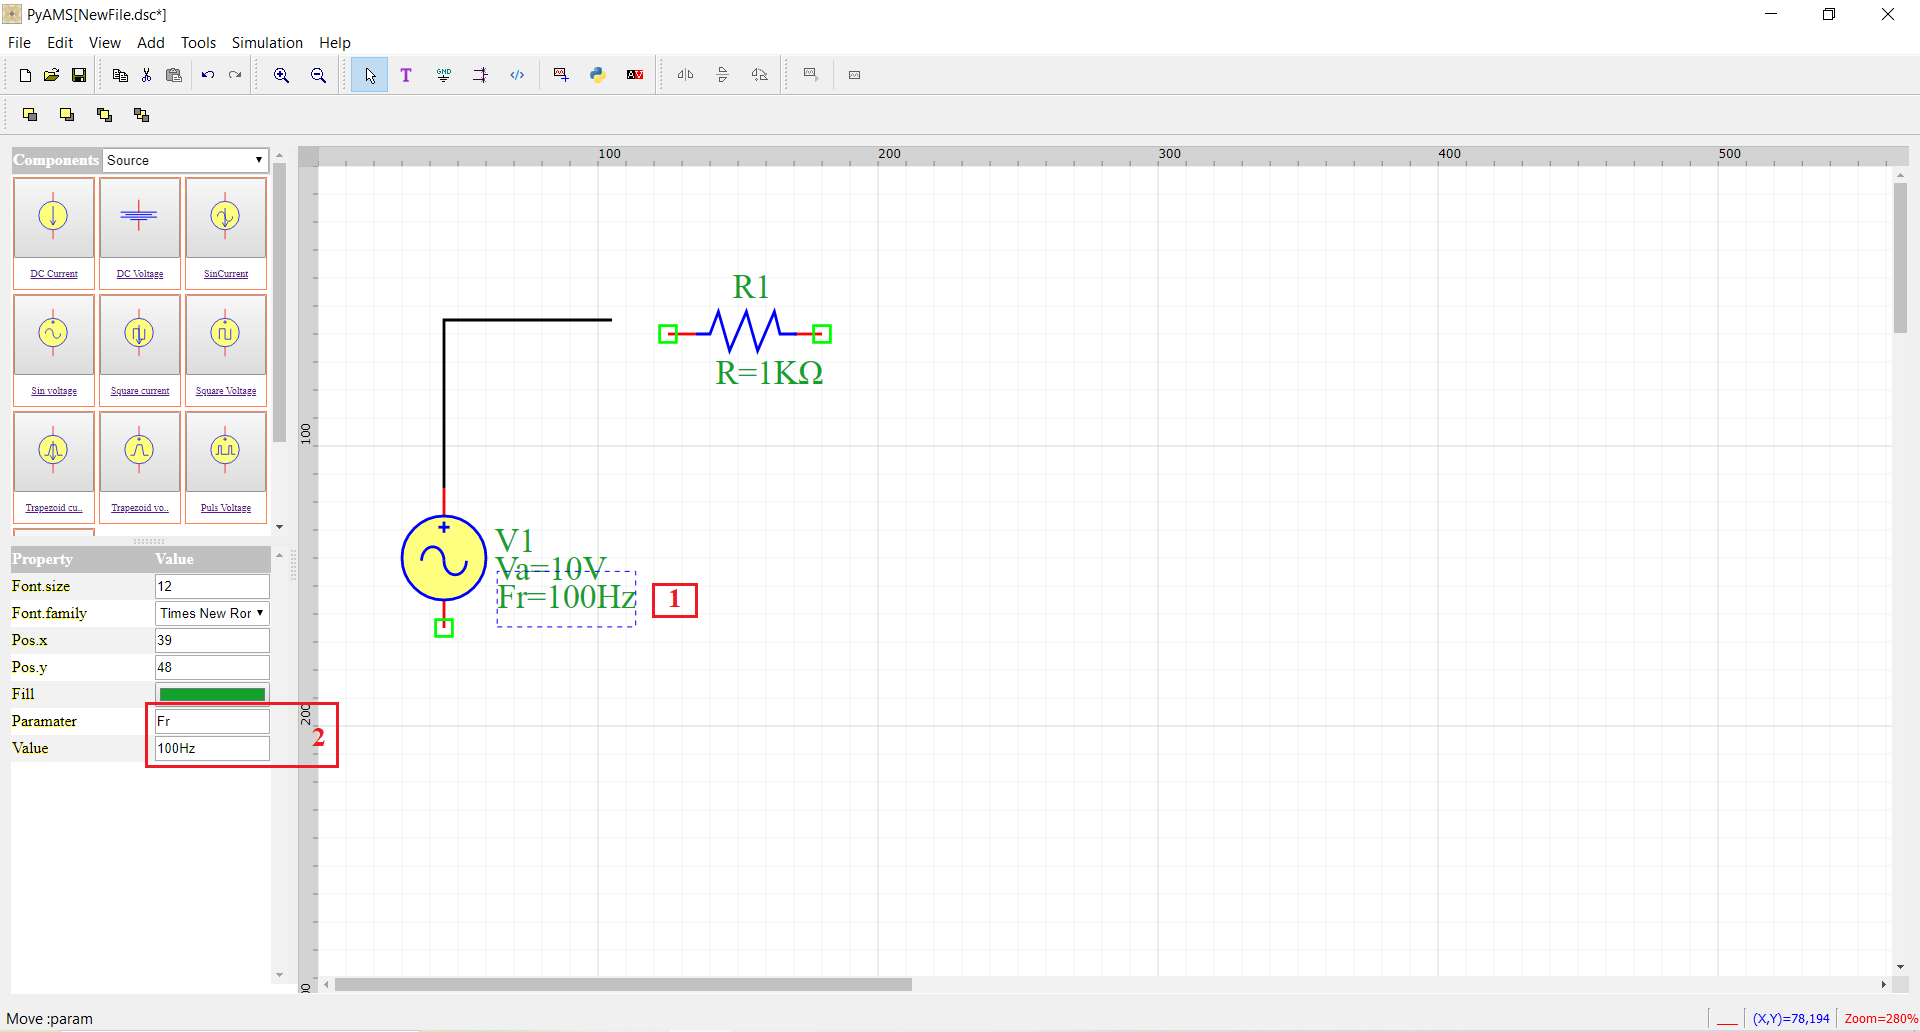Rotate the selected component

(760, 75)
